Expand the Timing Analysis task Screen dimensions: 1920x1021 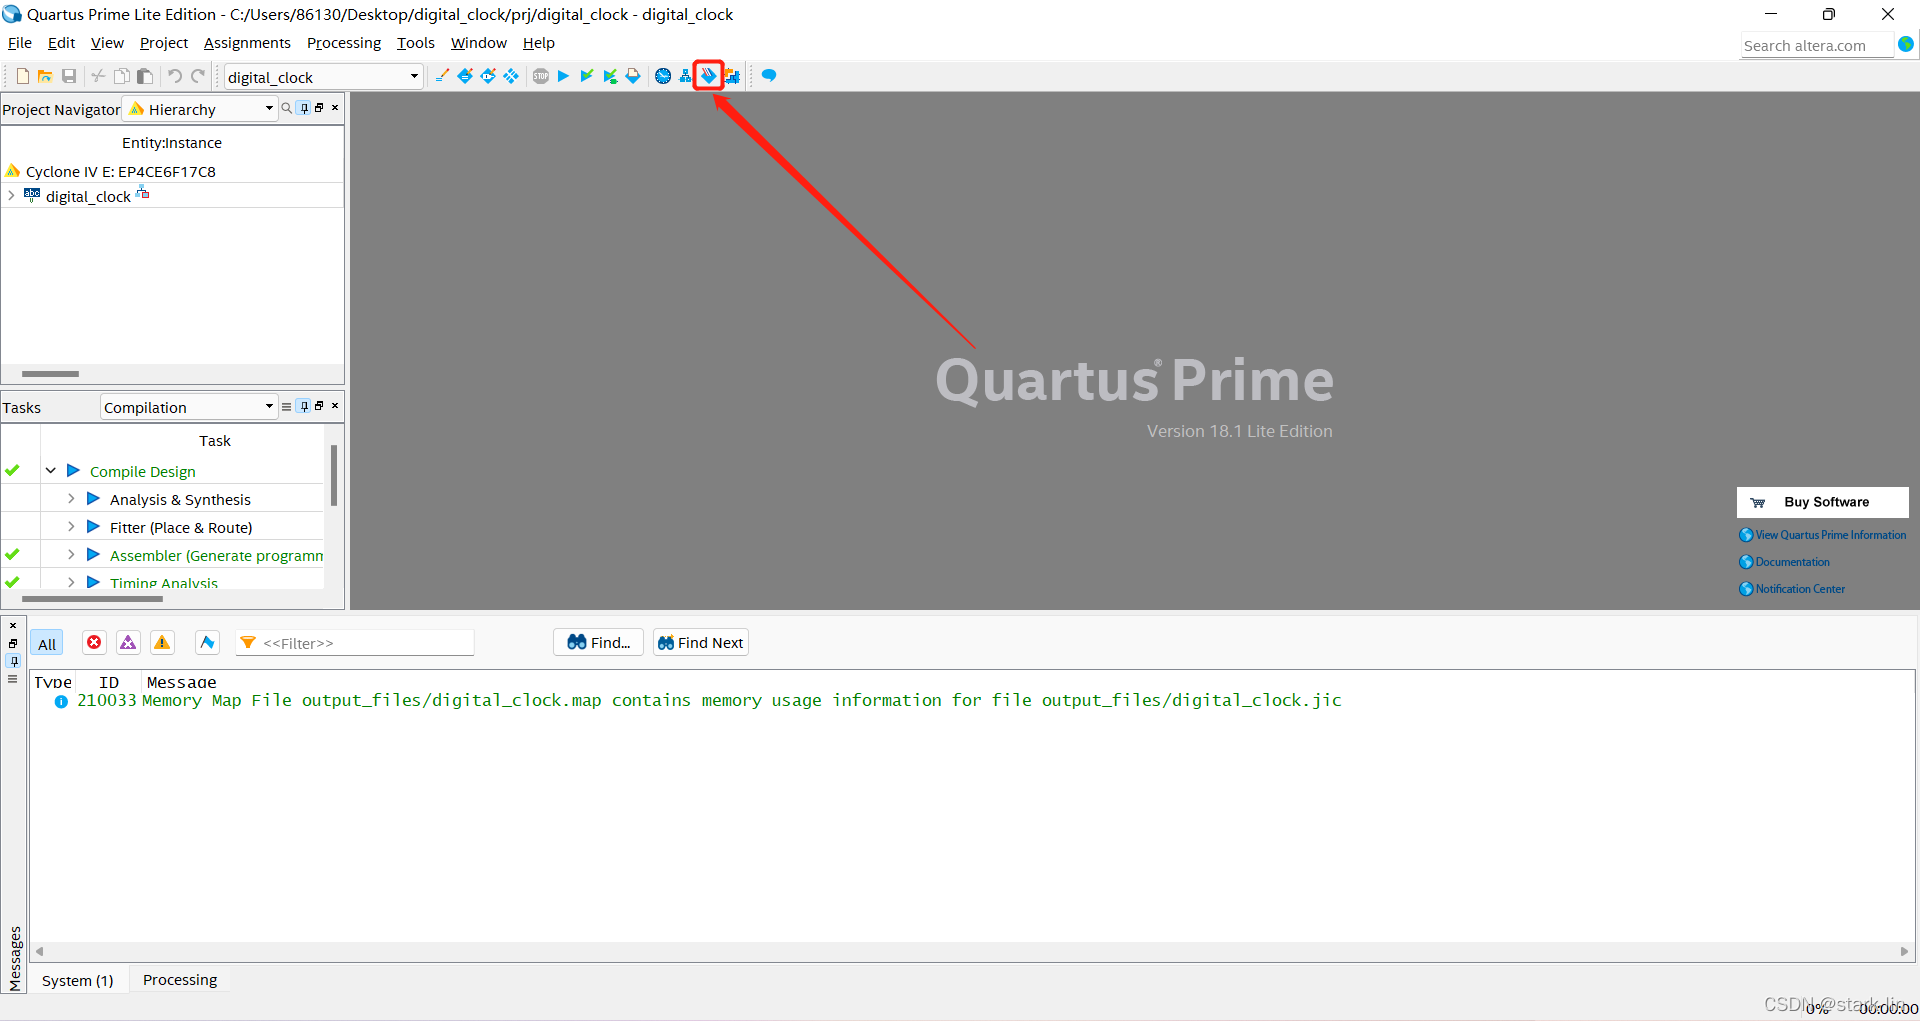(71, 582)
